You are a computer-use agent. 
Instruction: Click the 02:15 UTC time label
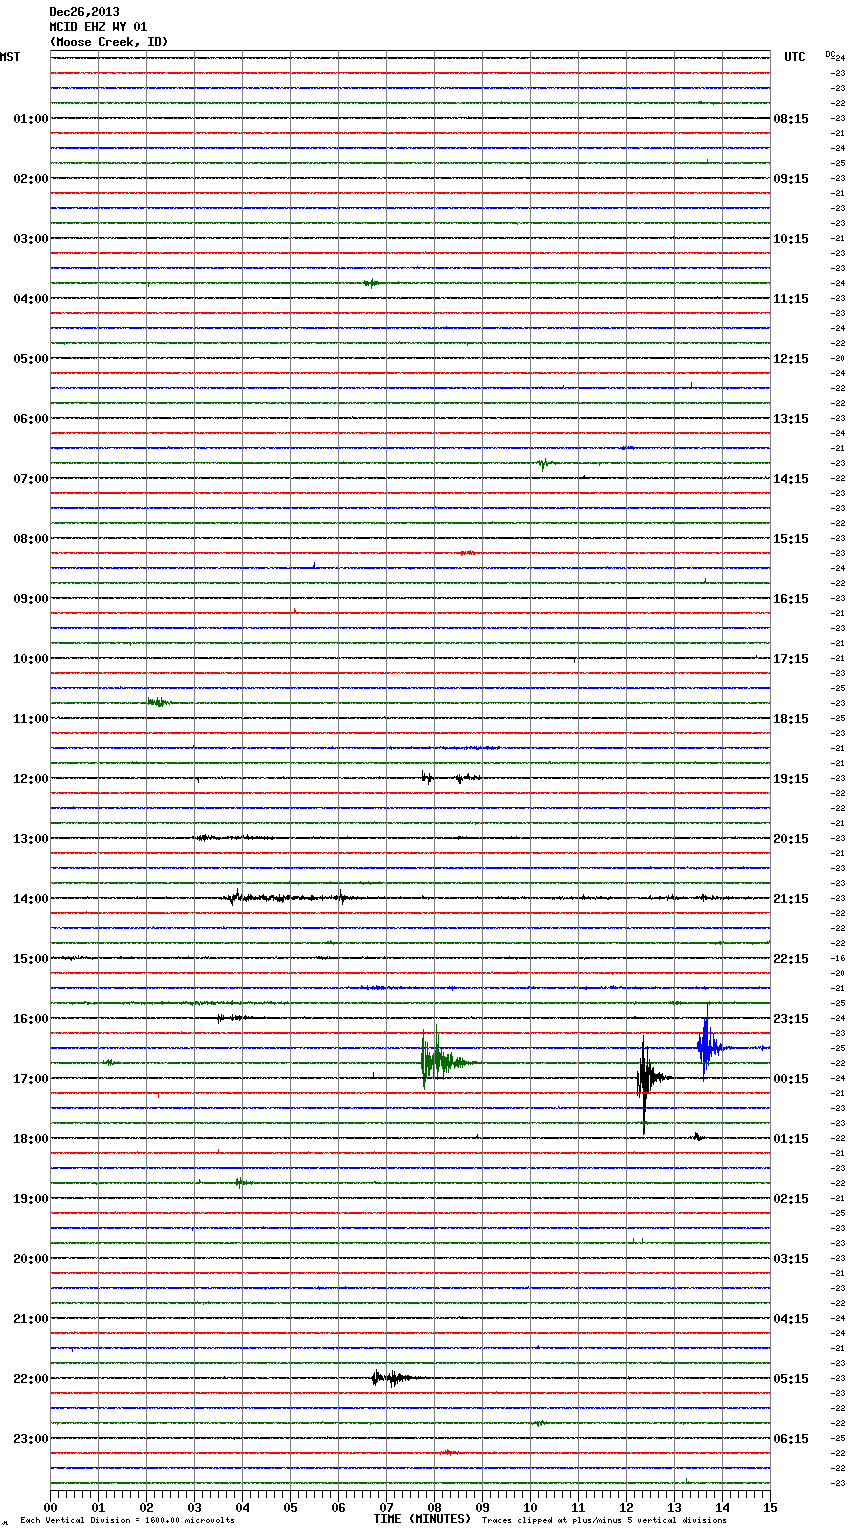coord(791,1199)
